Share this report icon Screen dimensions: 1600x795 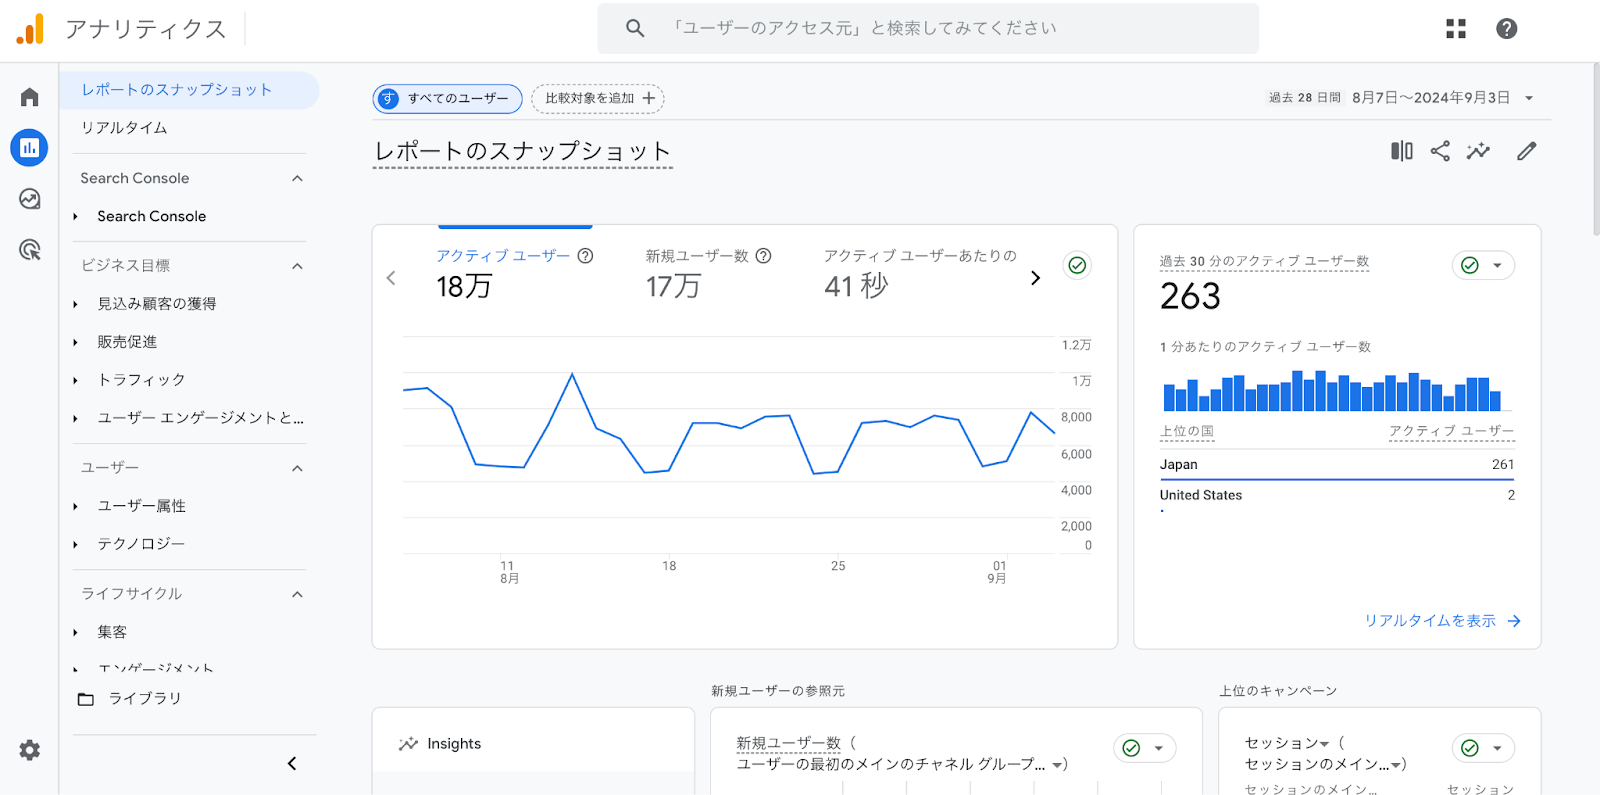point(1440,151)
